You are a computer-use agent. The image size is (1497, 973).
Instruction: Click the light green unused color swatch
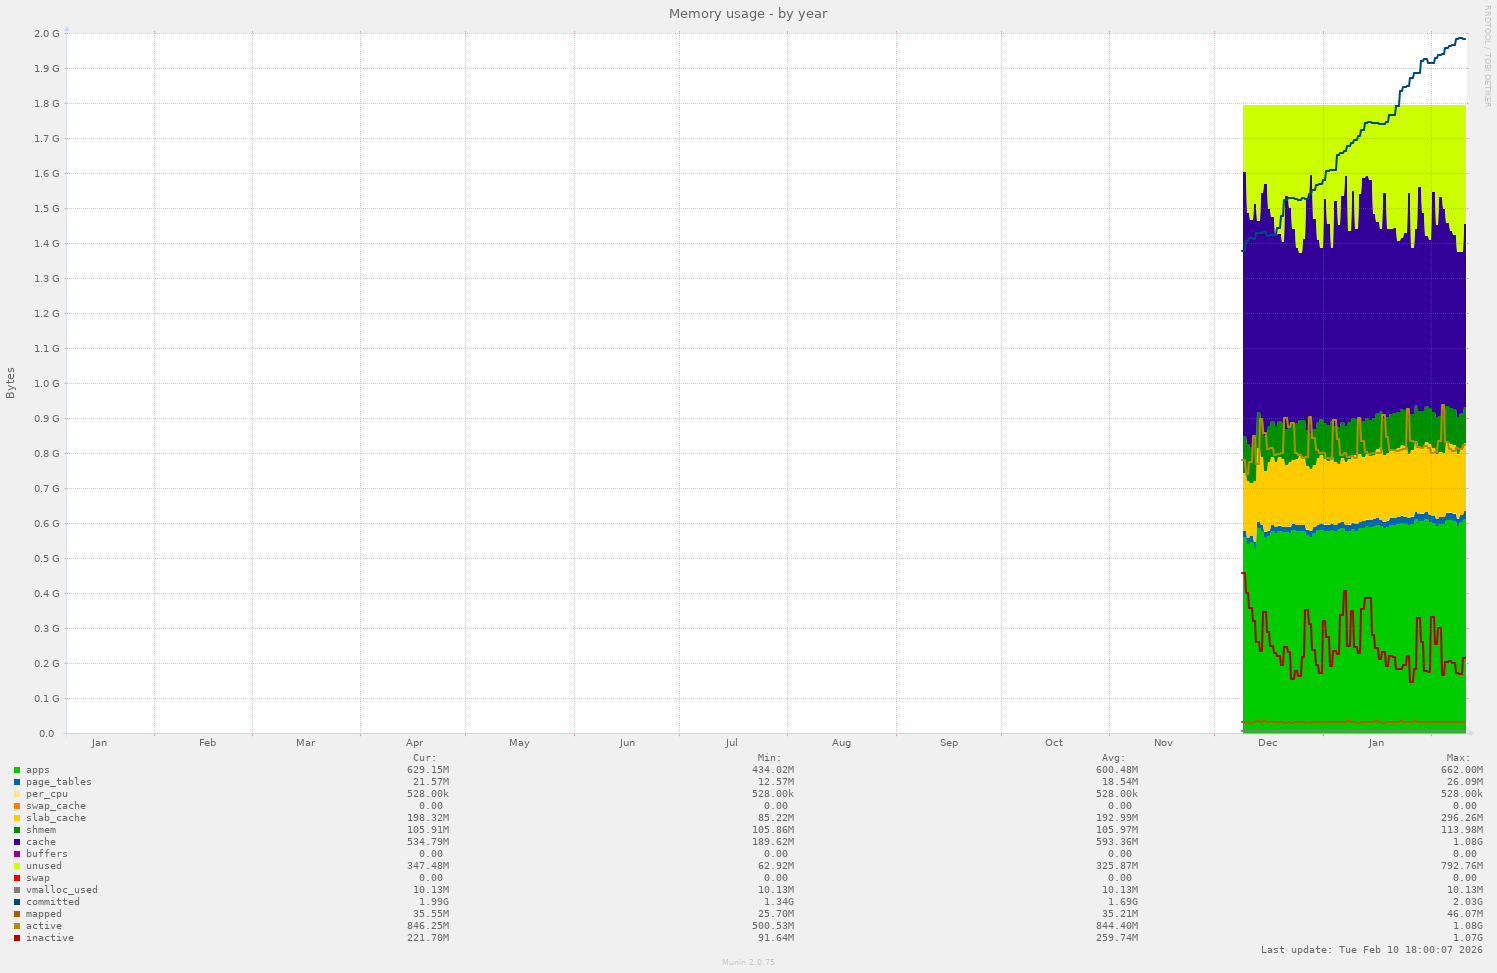[15, 865]
